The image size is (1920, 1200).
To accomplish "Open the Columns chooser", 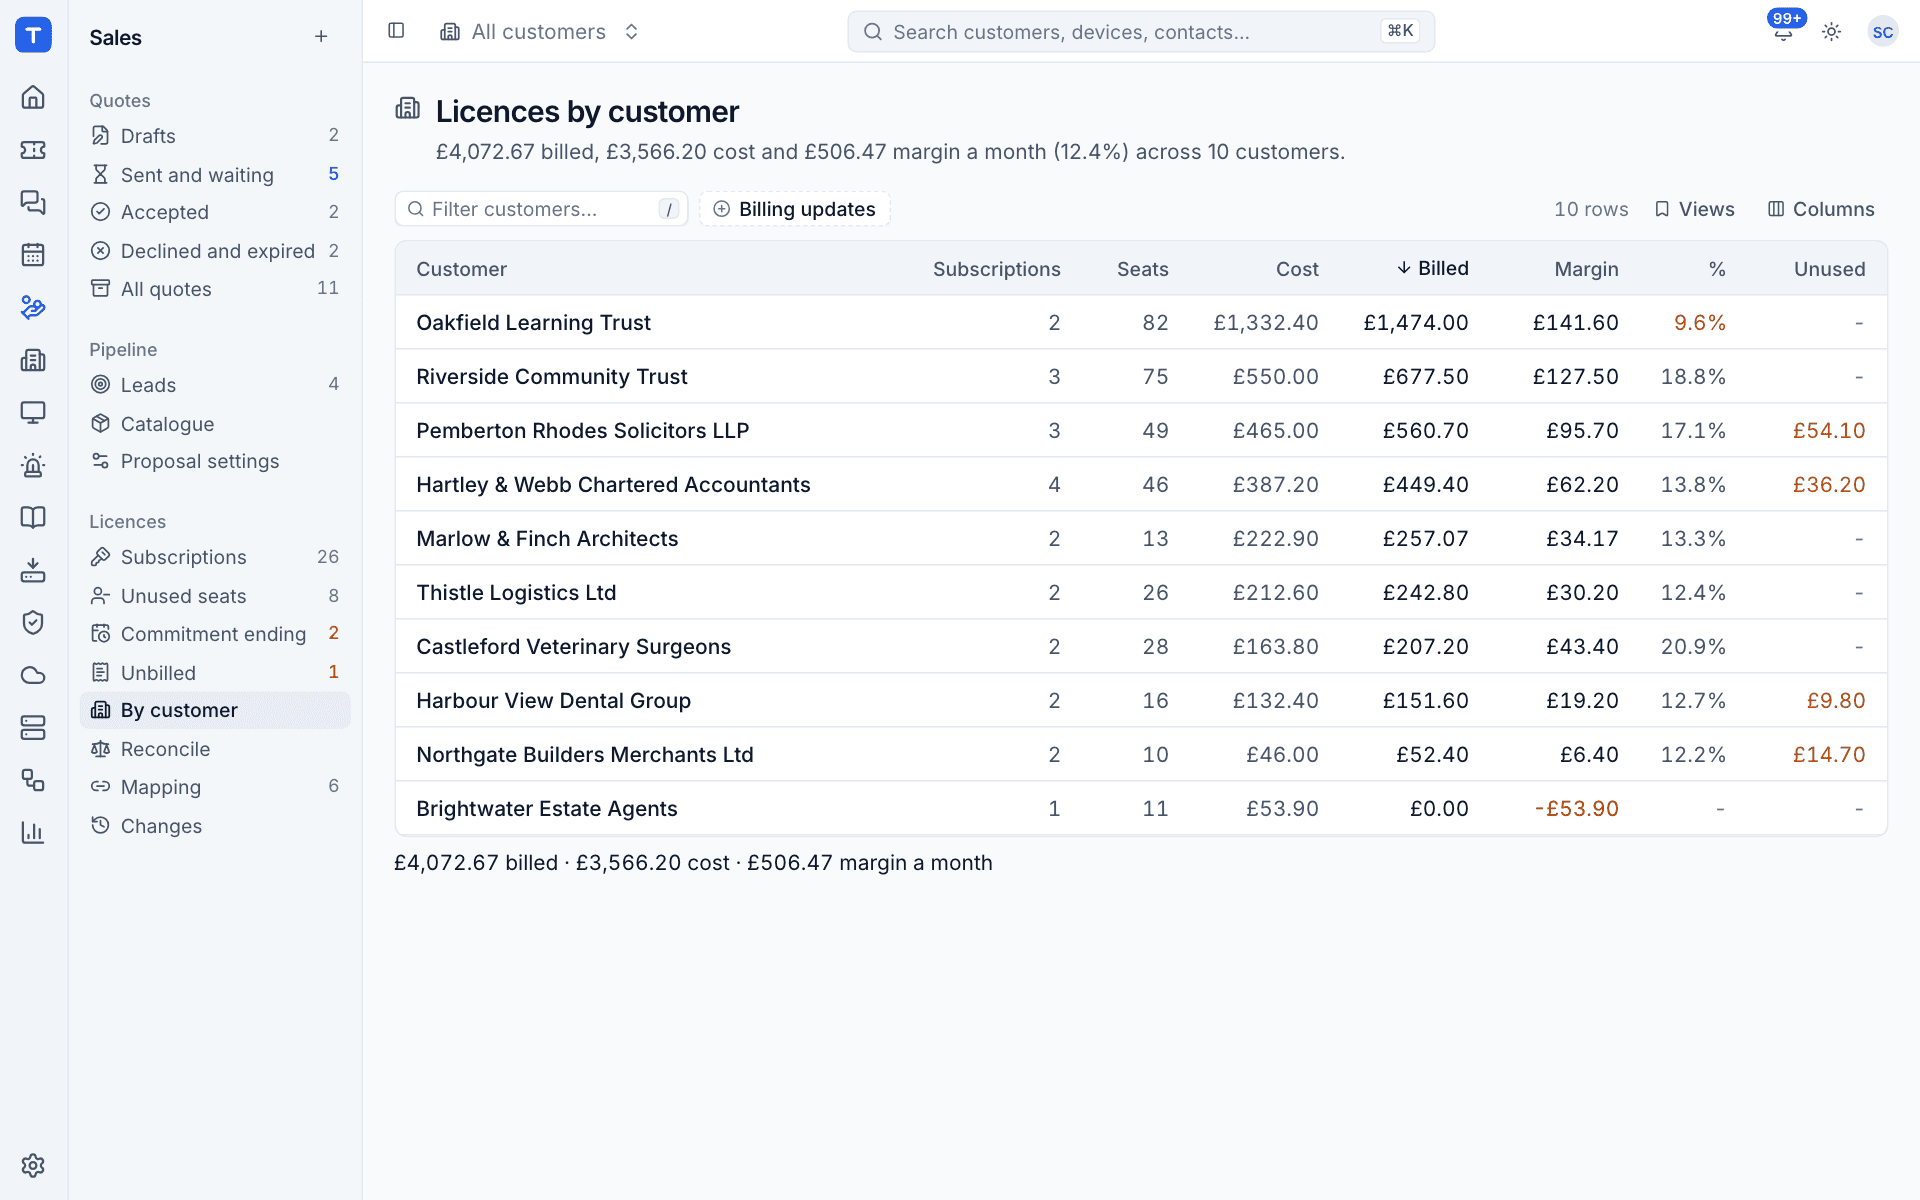I will coord(1821,209).
